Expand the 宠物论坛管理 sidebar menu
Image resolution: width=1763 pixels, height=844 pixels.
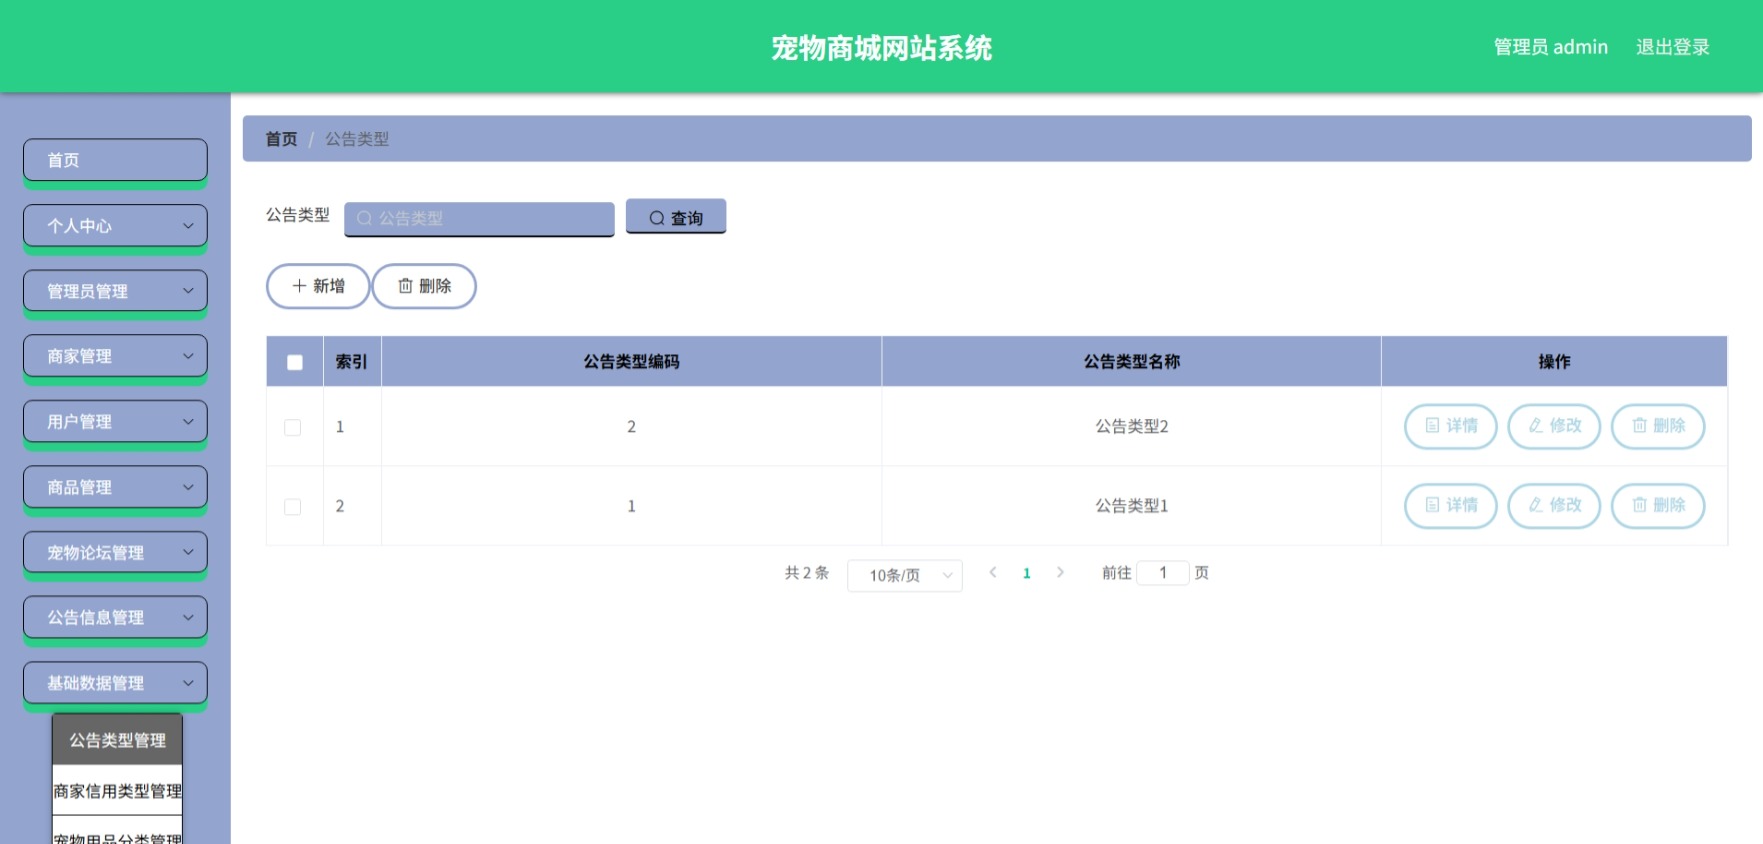pos(115,552)
